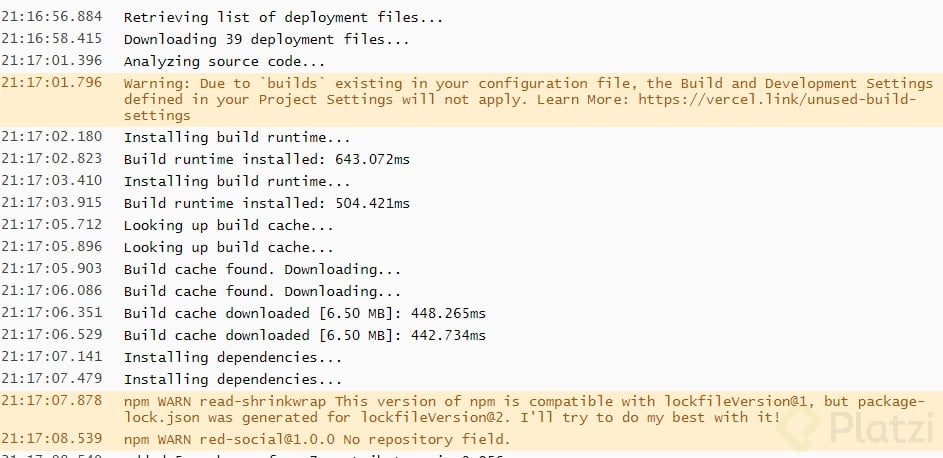This screenshot has height=458, width=943.
Task: Click the 21:17:01.796 warning timestamp
Action: (x=51, y=82)
